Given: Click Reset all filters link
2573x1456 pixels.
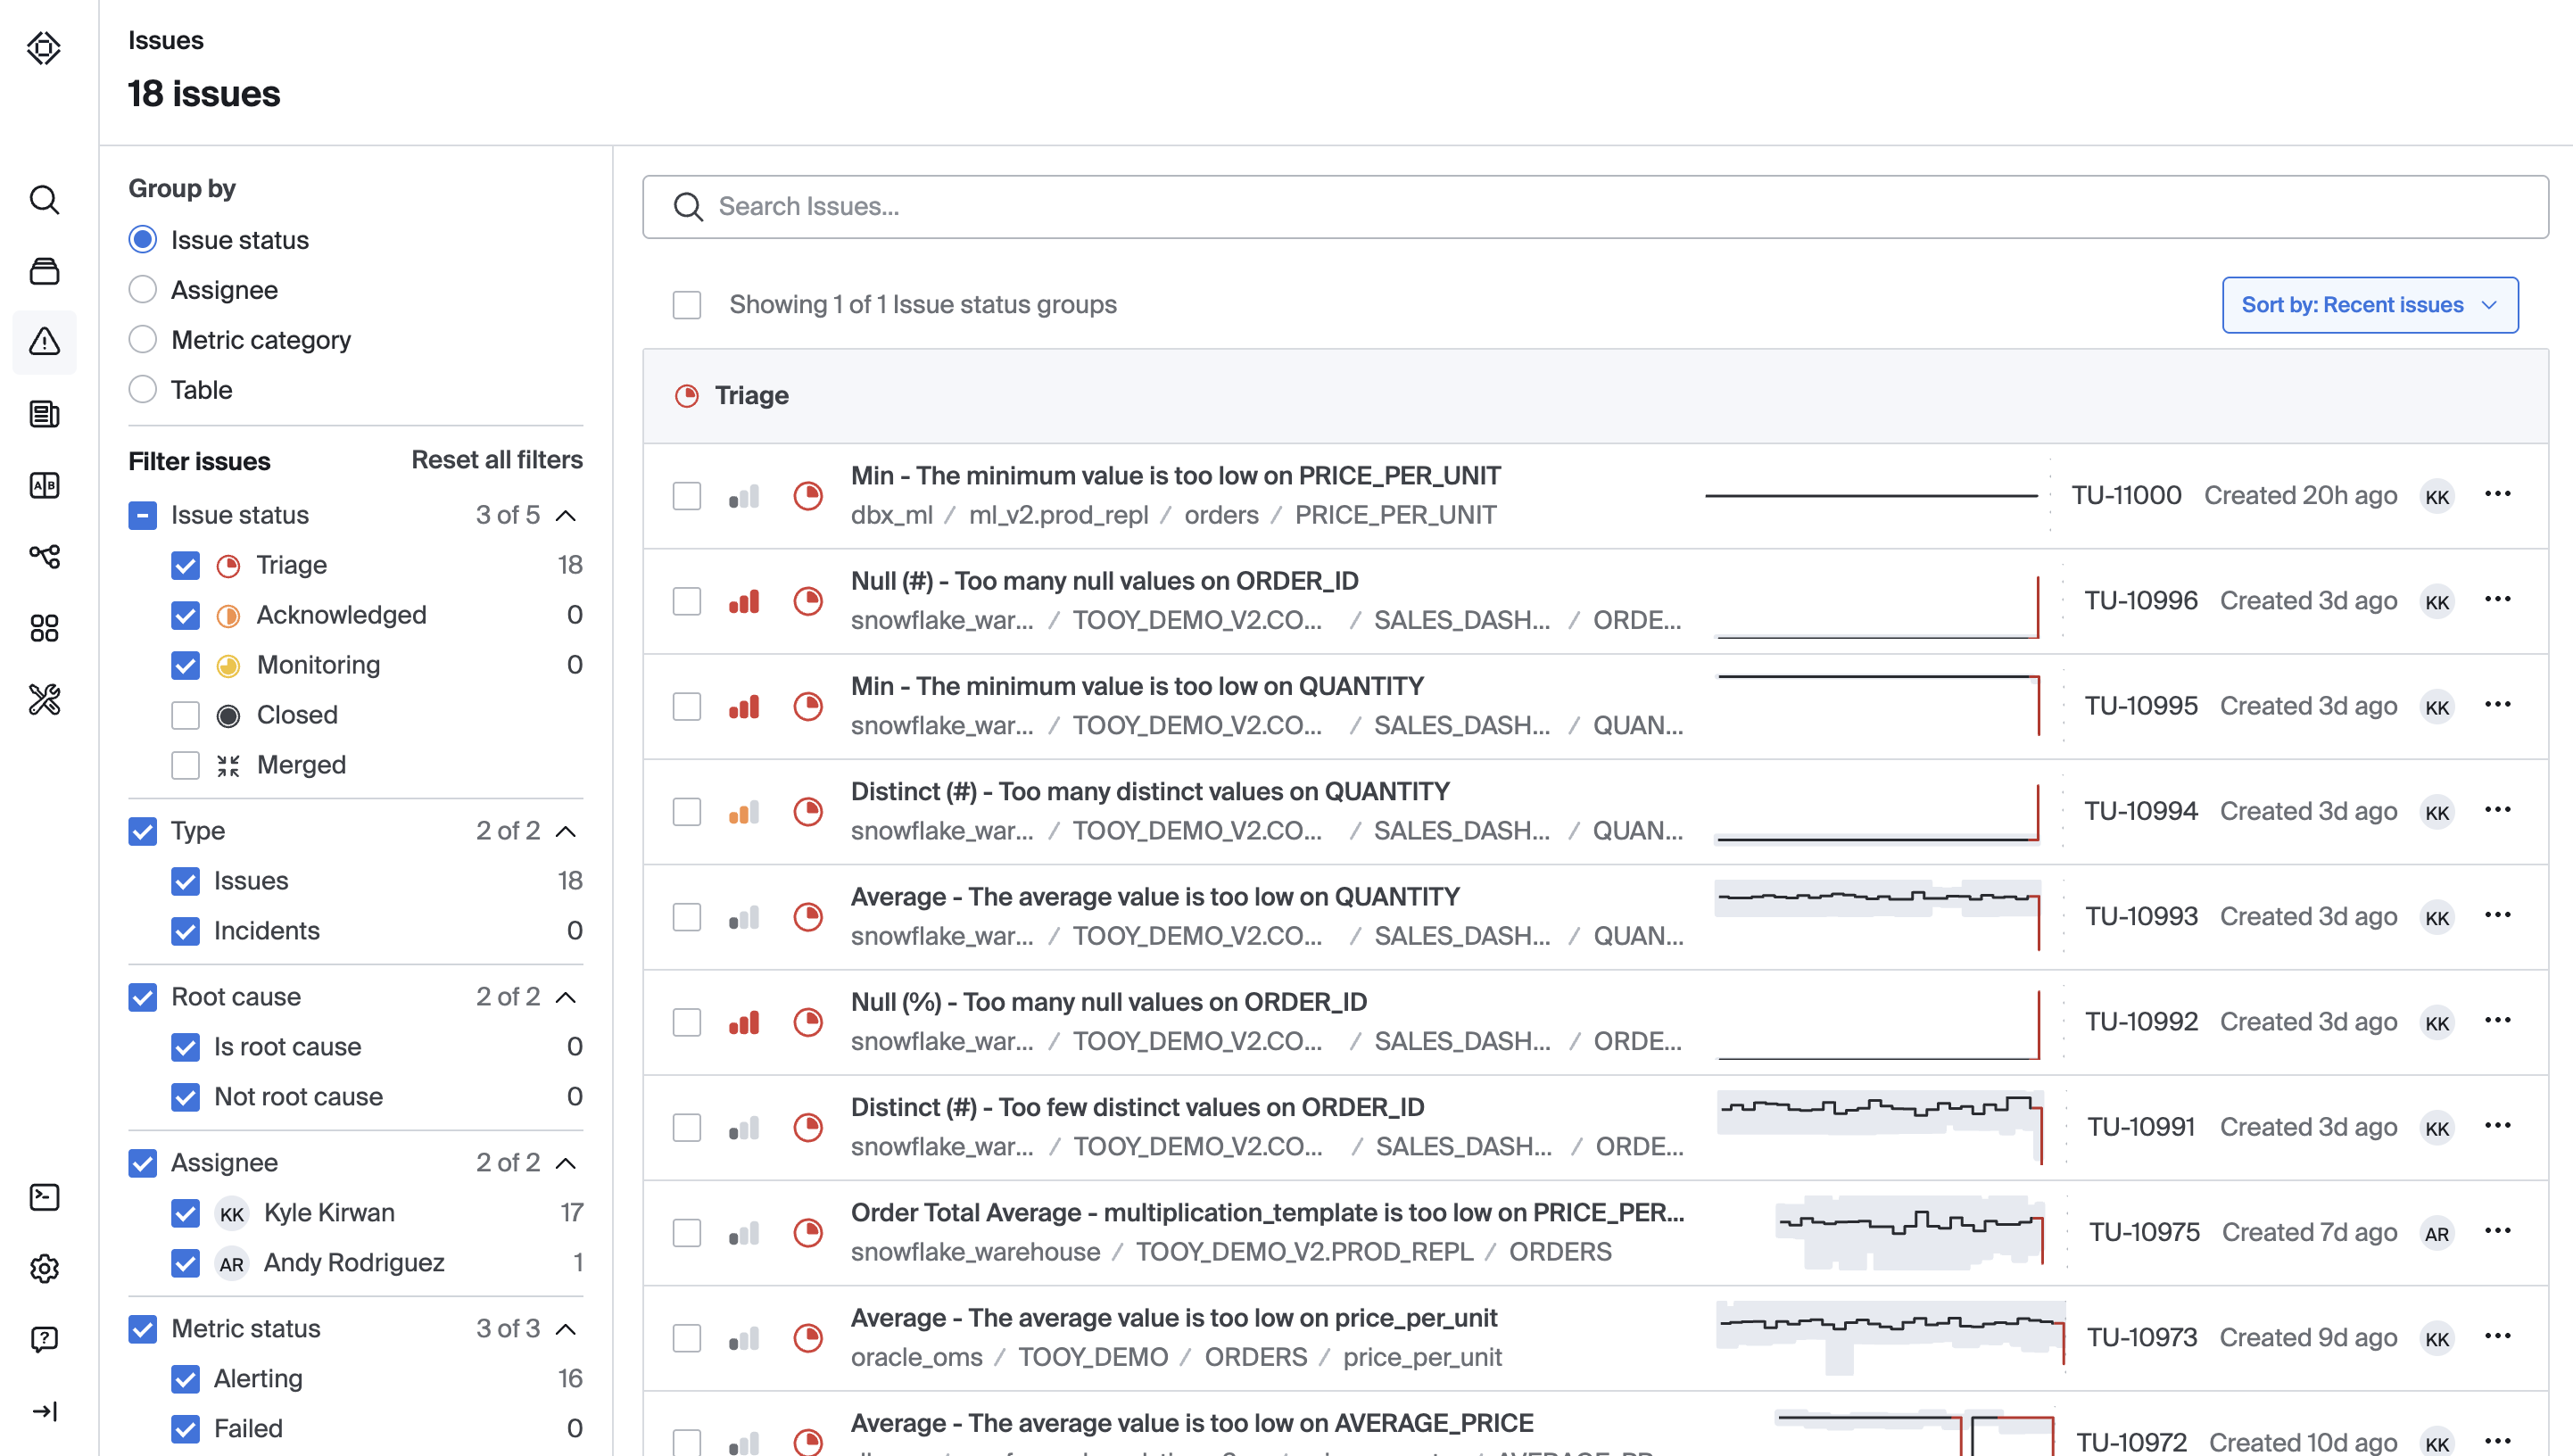Looking at the screenshot, I should coord(496,460).
